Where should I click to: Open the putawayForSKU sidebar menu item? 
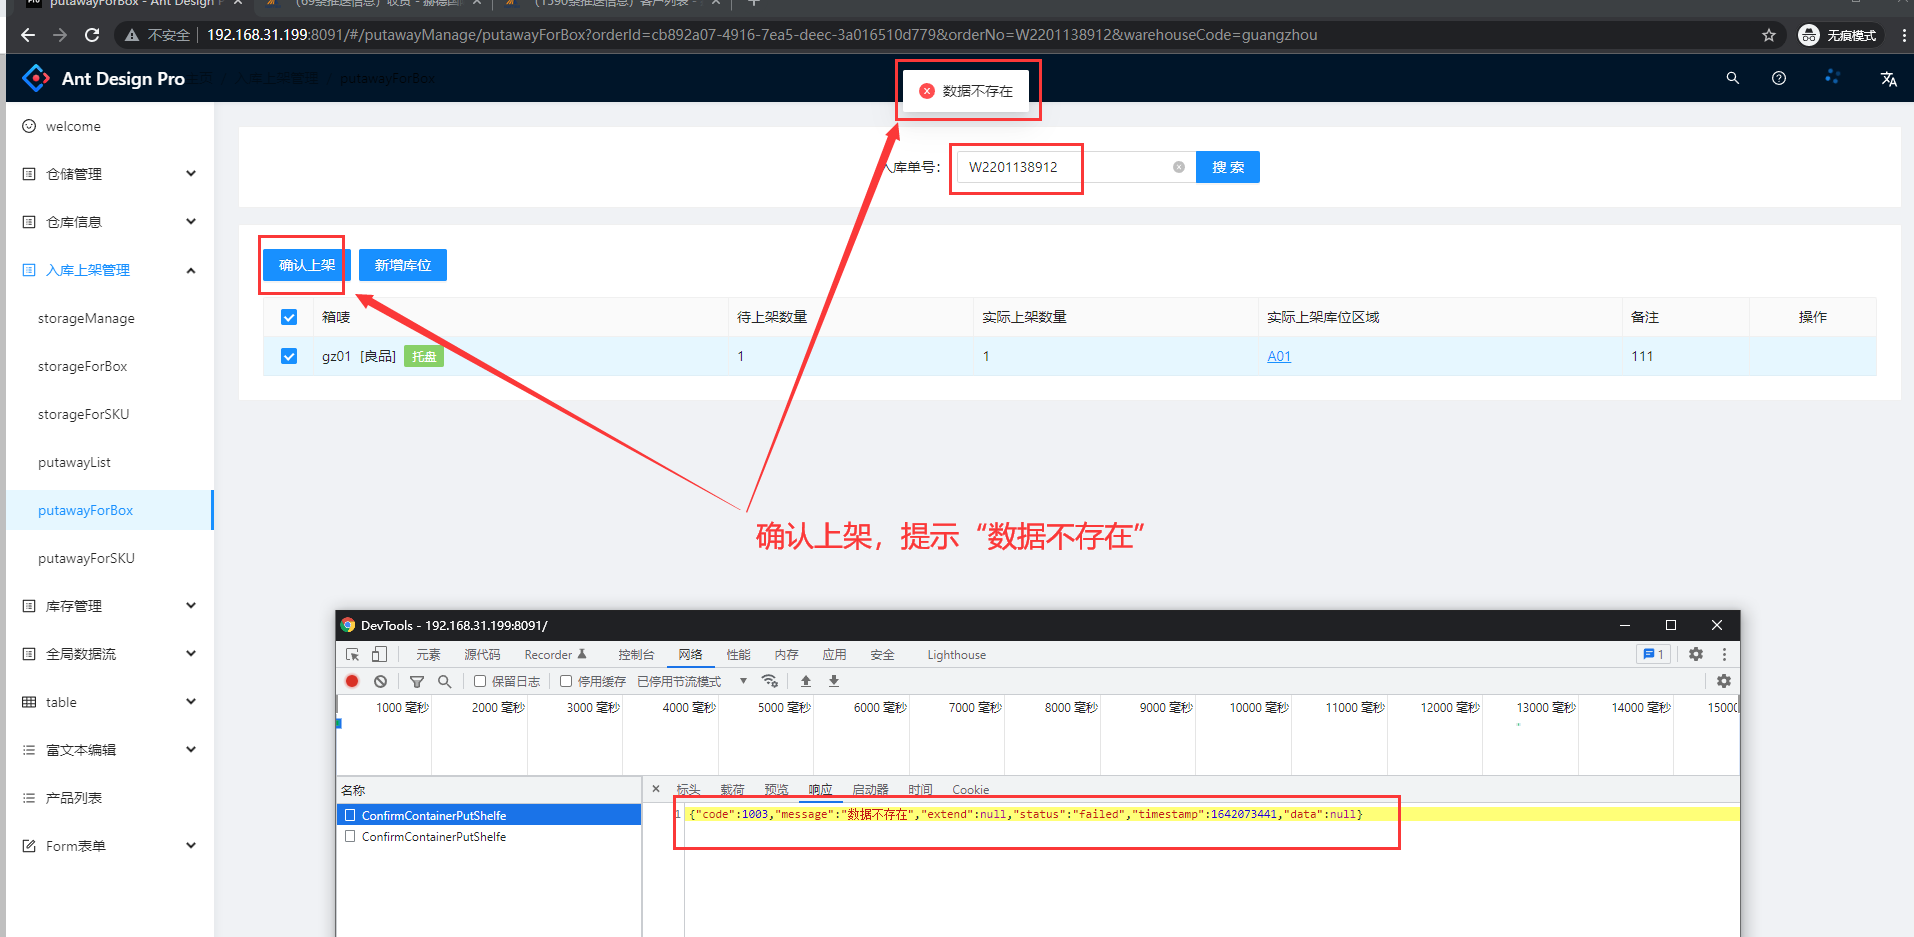pyautogui.click(x=86, y=558)
